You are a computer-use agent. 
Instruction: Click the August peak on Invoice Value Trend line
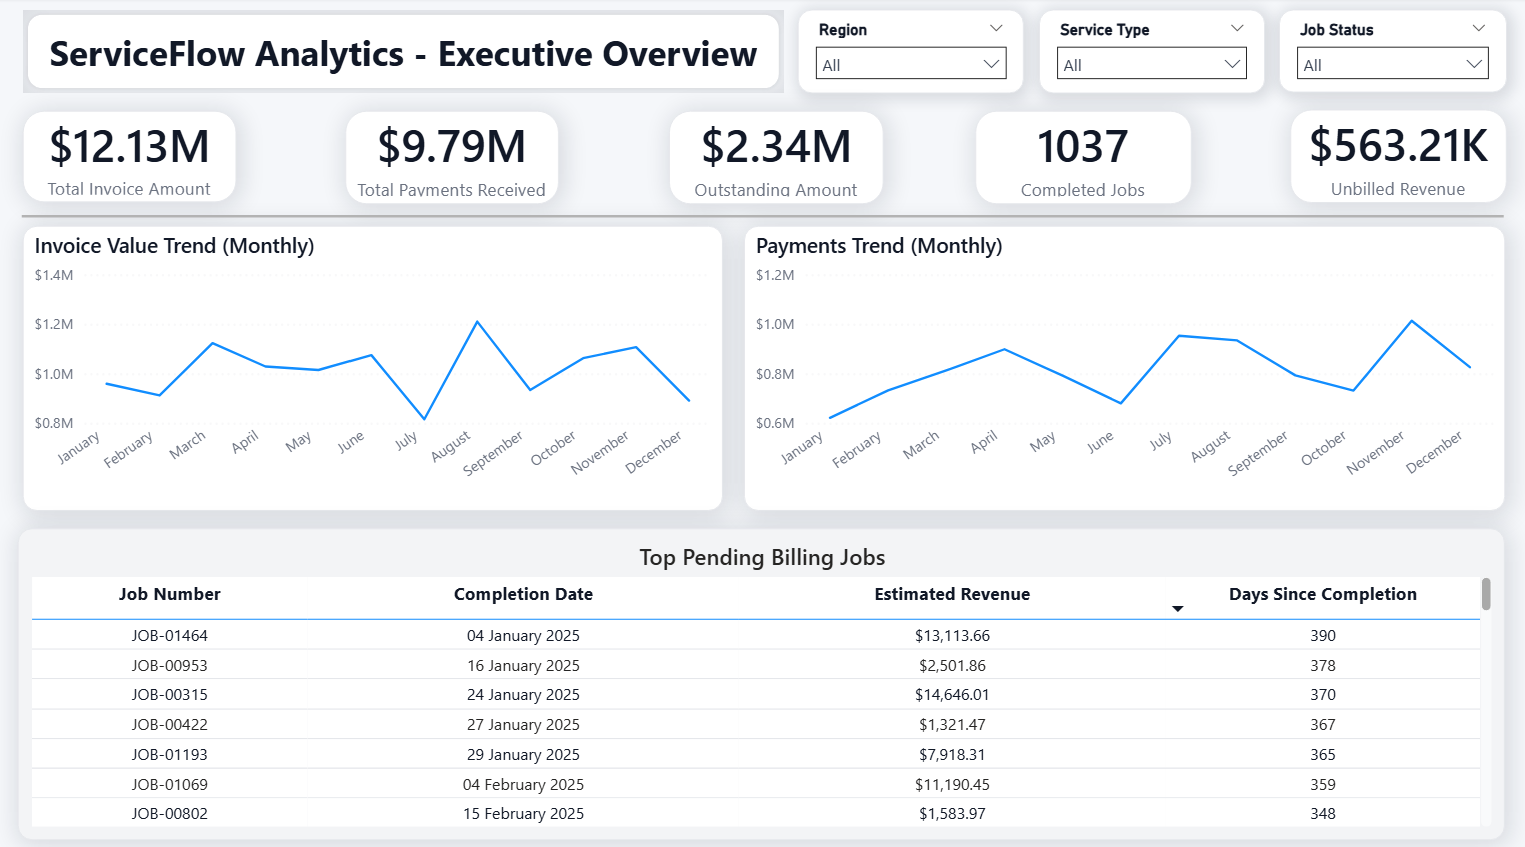pyautogui.click(x=478, y=322)
